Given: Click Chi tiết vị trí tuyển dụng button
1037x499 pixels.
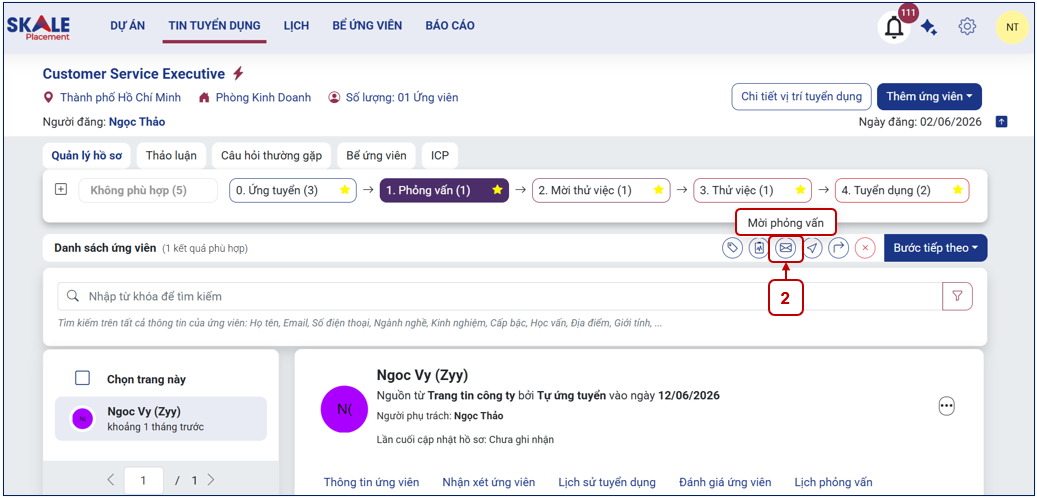Looking at the screenshot, I should click(801, 96).
